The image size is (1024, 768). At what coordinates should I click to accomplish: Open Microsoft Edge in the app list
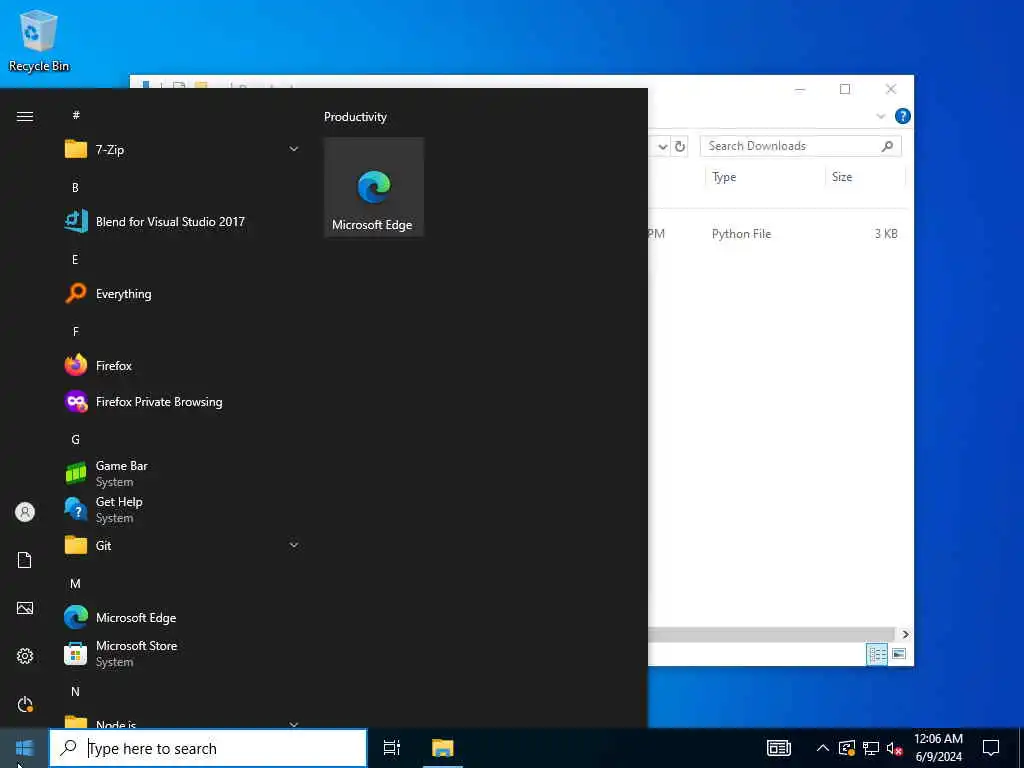click(182, 617)
